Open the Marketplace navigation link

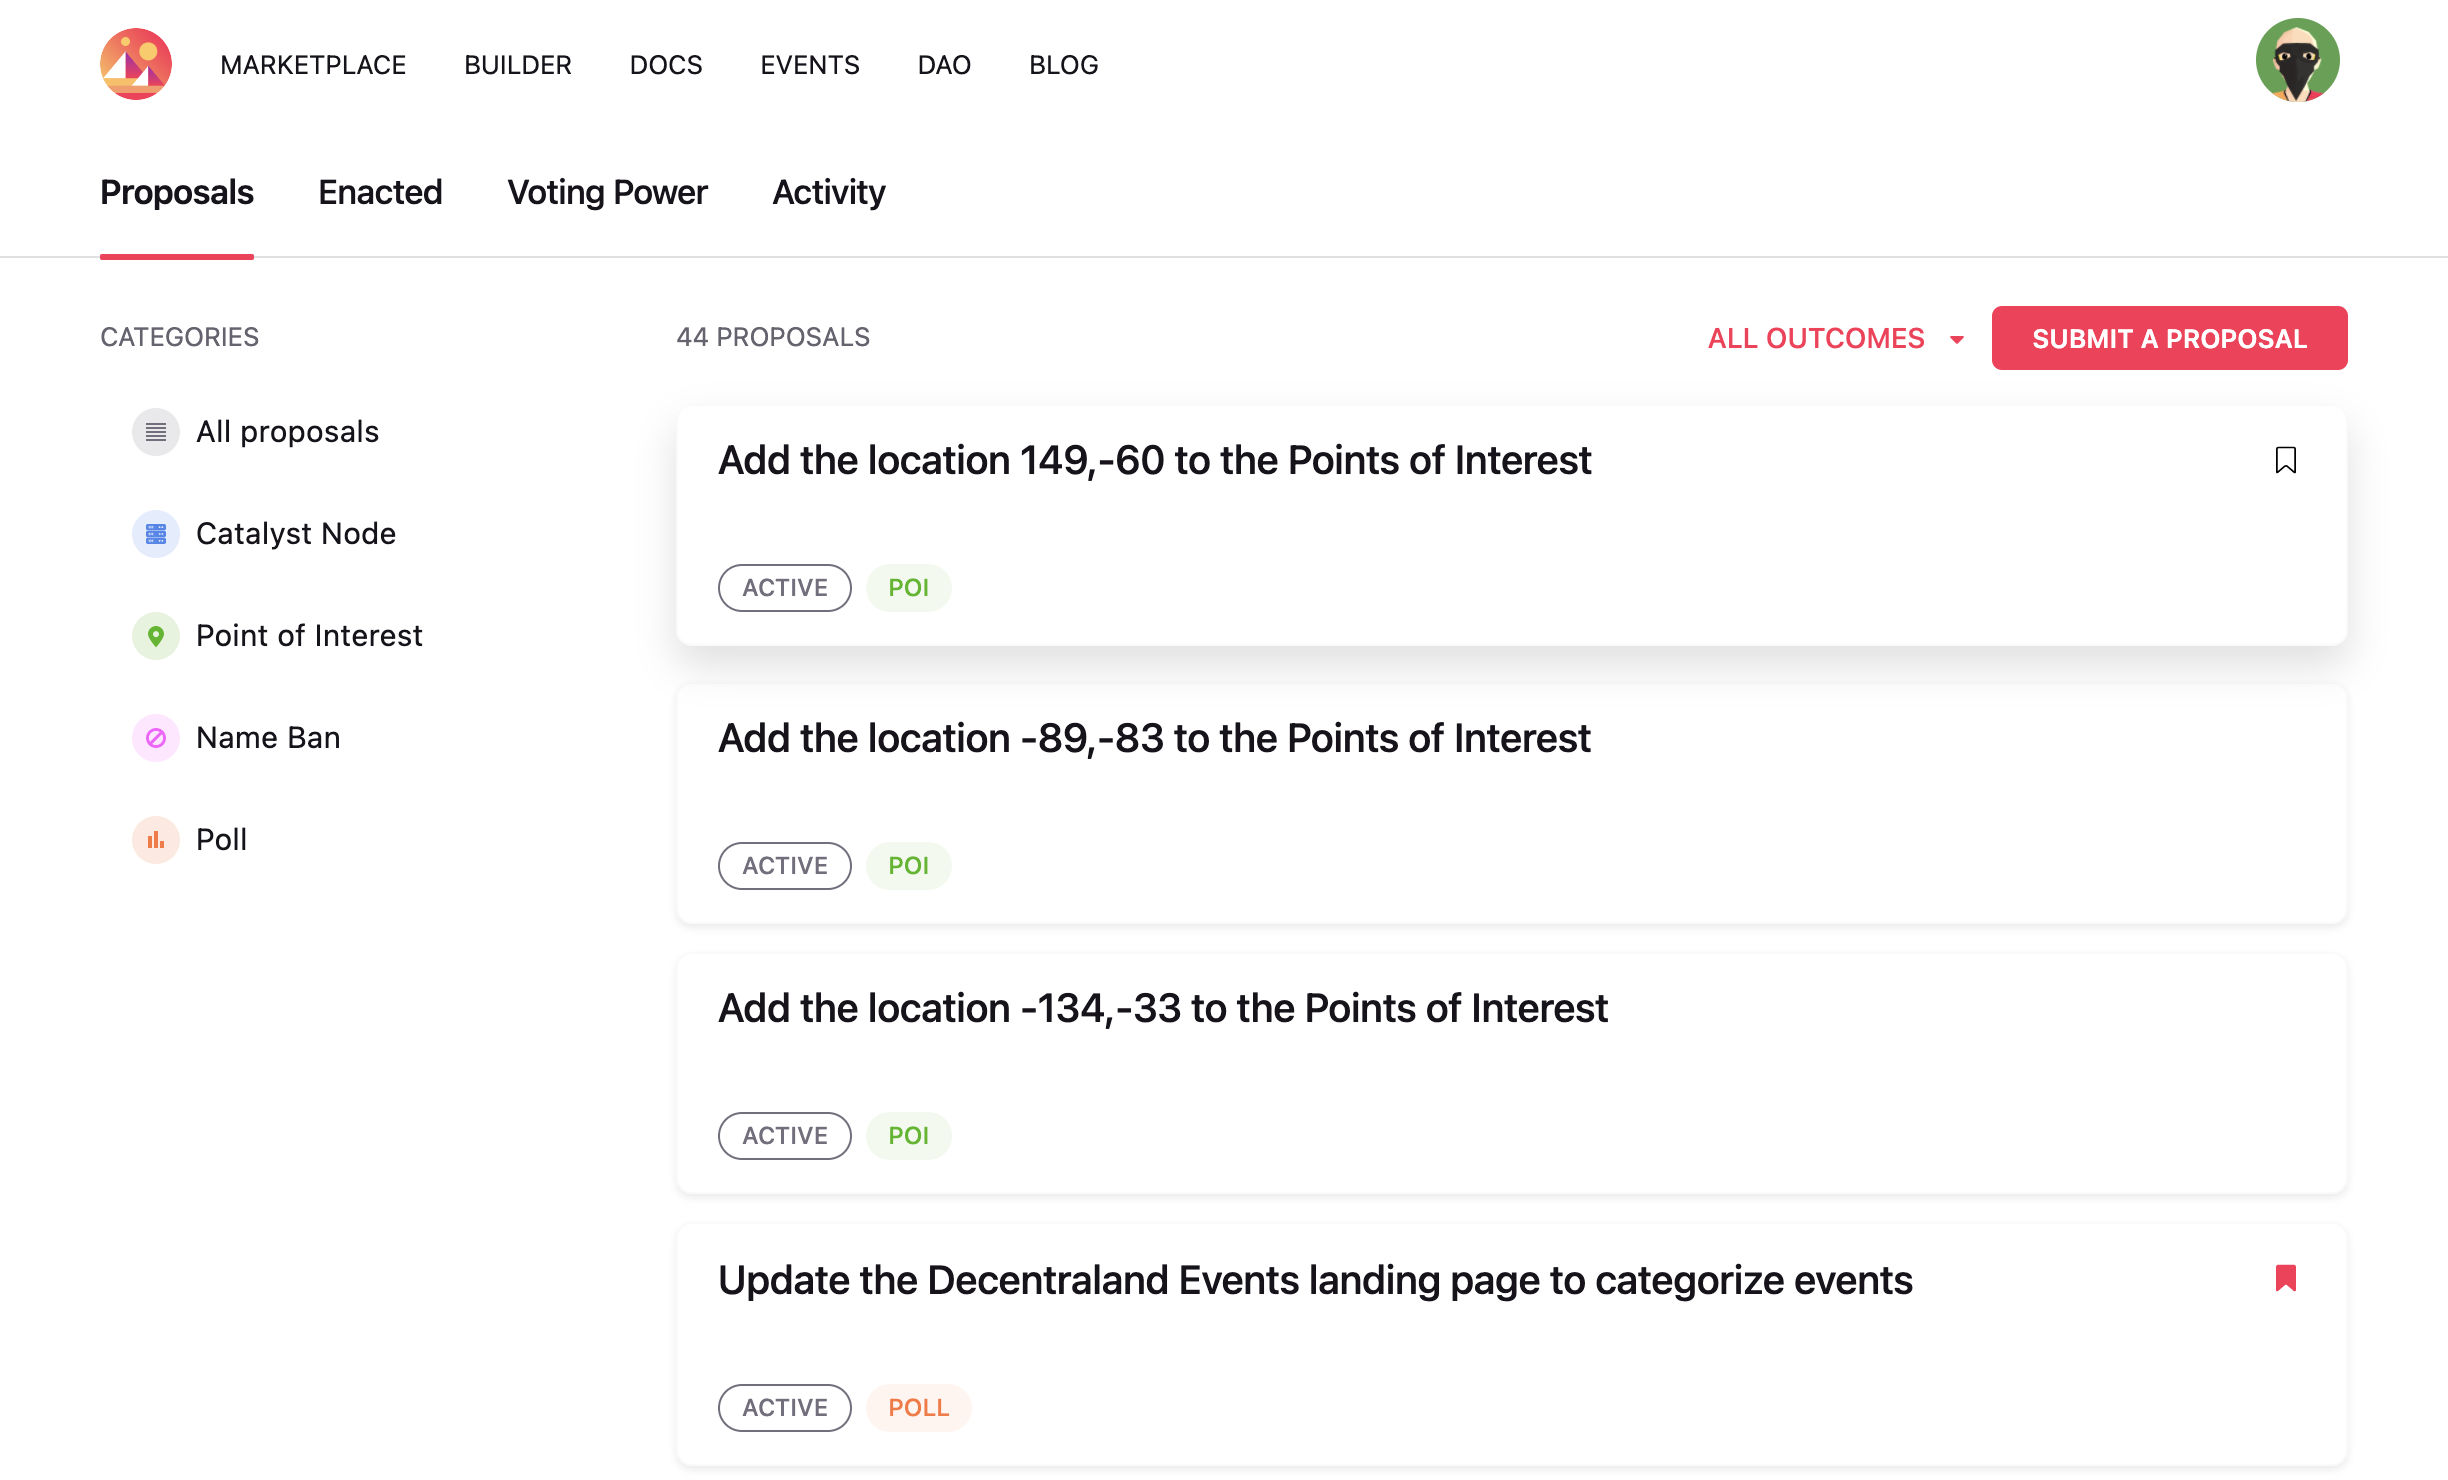pyautogui.click(x=313, y=65)
